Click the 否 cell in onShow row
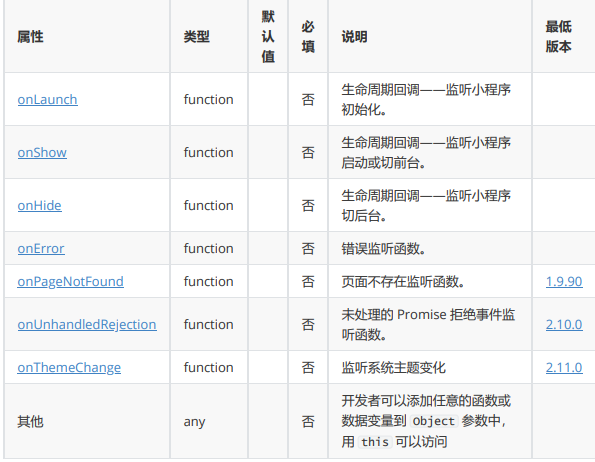Image resolution: width=595 pixels, height=462 pixels. (308, 152)
